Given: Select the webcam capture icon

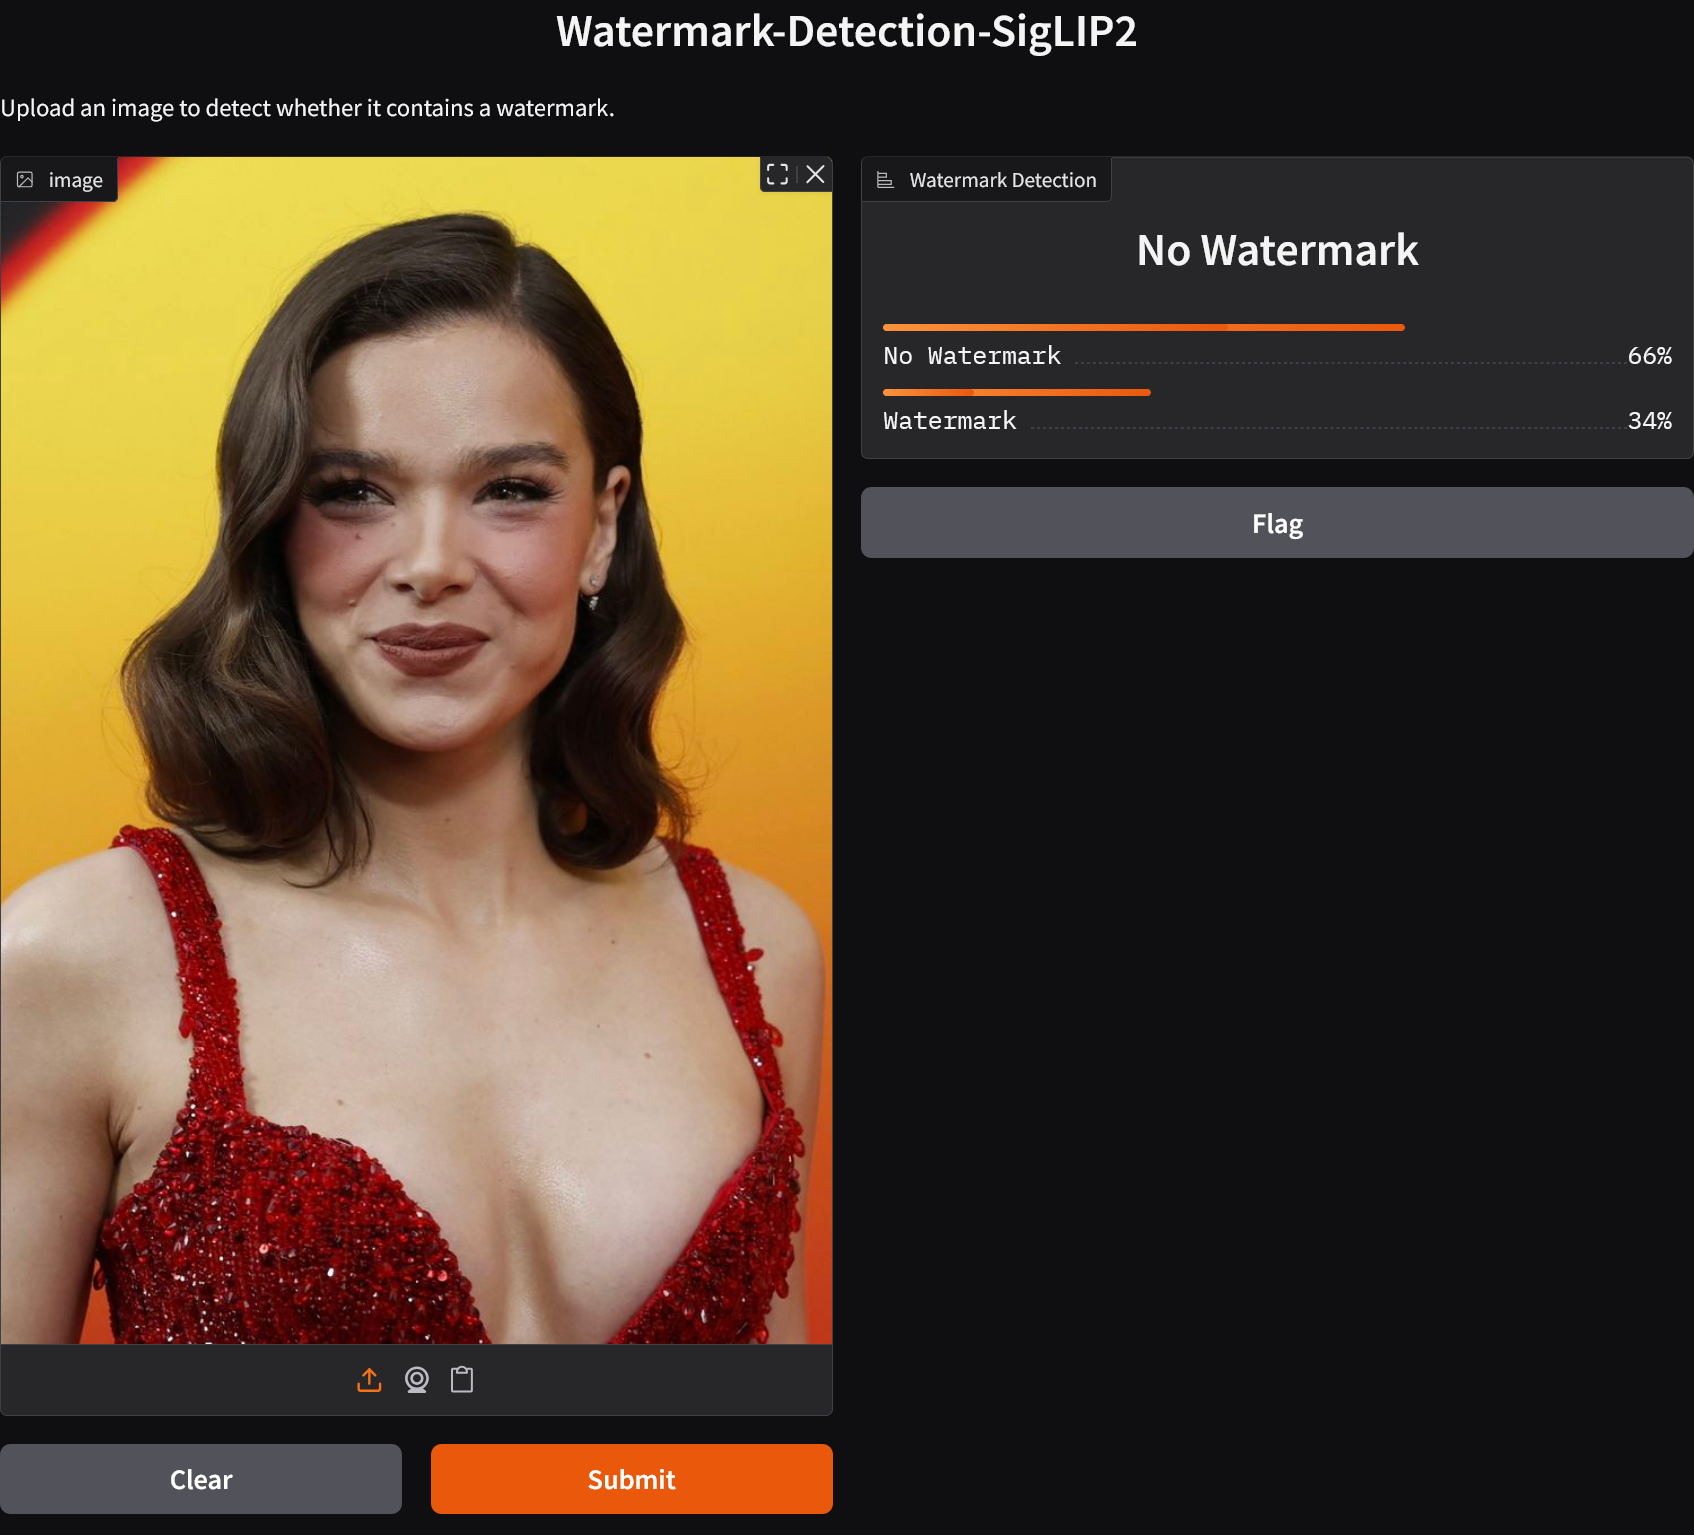Looking at the screenshot, I should click(416, 1380).
